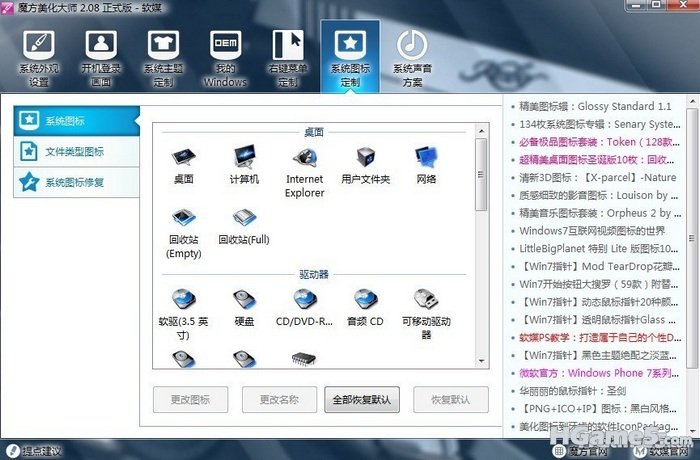Open link 【PNG+ICO+IP】图标：黑白风格
This screenshot has height=460, width=700.
pyautogui.click(x=598, y=409)
